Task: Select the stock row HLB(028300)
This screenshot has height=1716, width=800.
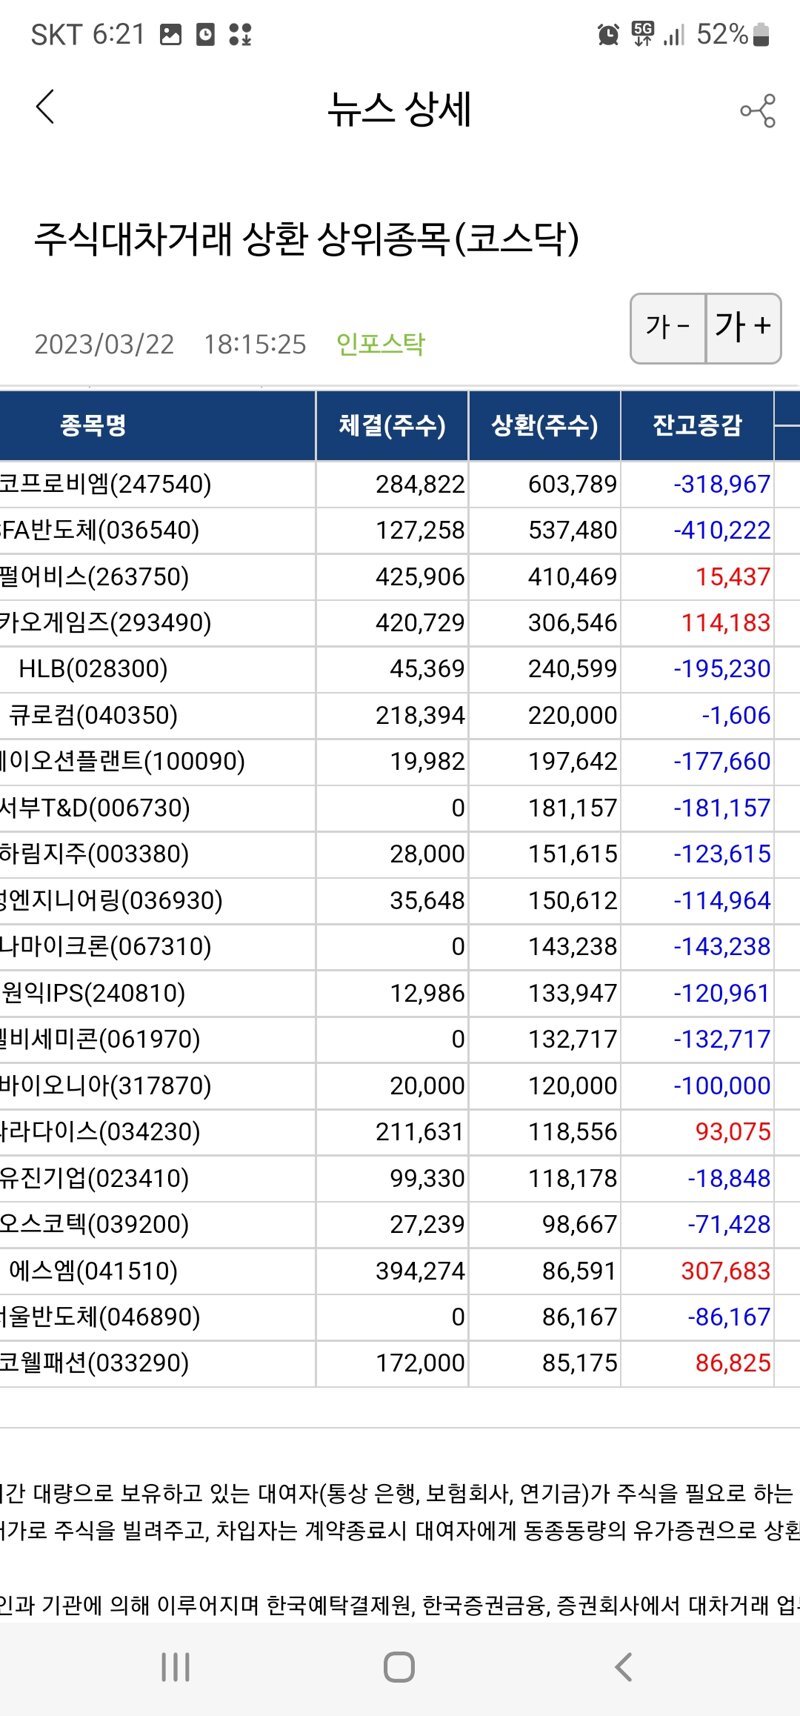Action: [400, 669]
